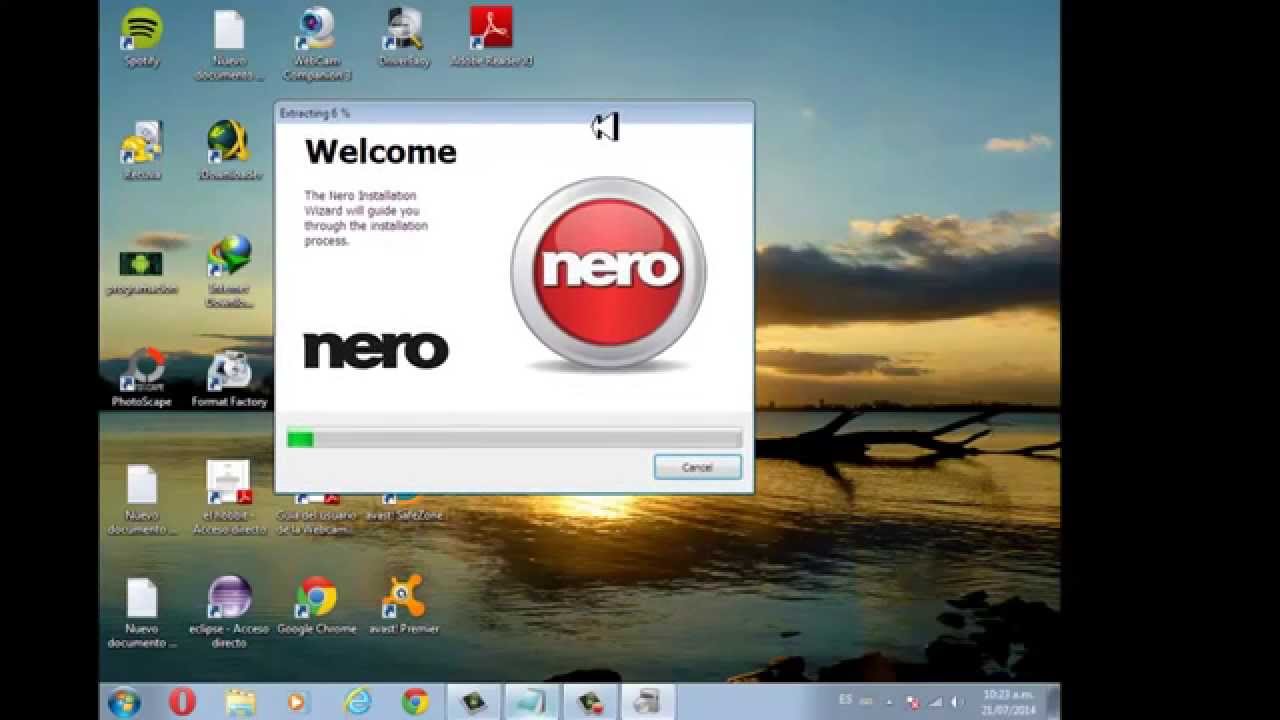Image resolution: width=1280 pixels, height=720 pixels.
Task: Click Cancel in the Nero installer
Action: coord(697,467)
